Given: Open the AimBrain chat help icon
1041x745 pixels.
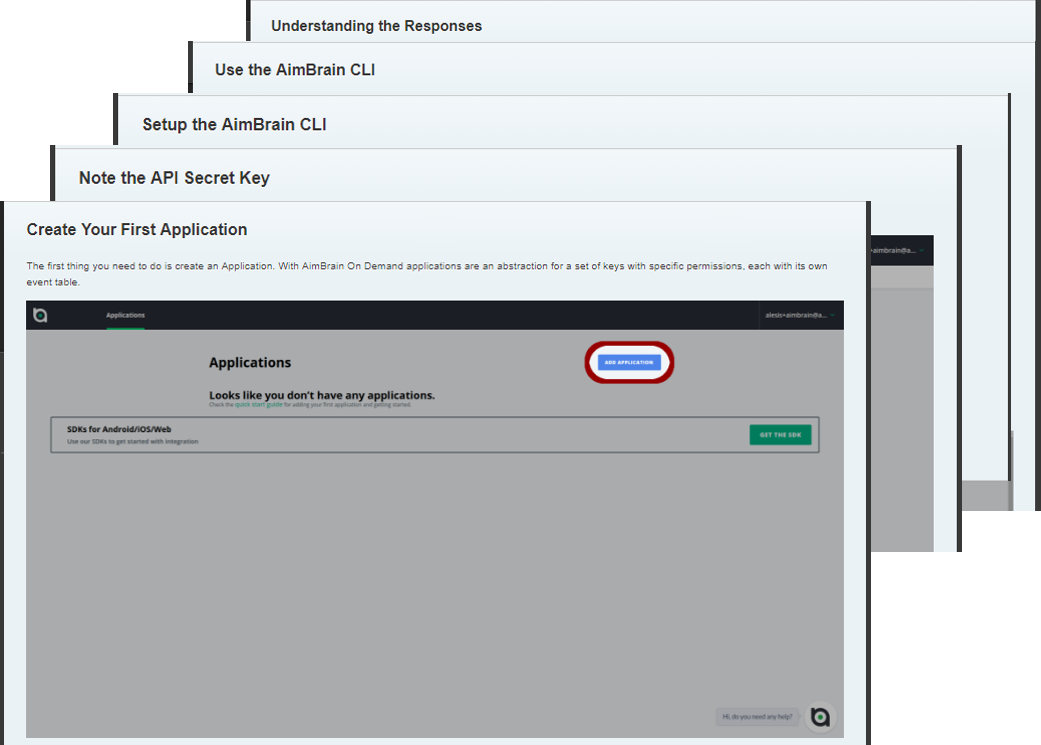Looking at the screenshot, I should click(820, 717).
